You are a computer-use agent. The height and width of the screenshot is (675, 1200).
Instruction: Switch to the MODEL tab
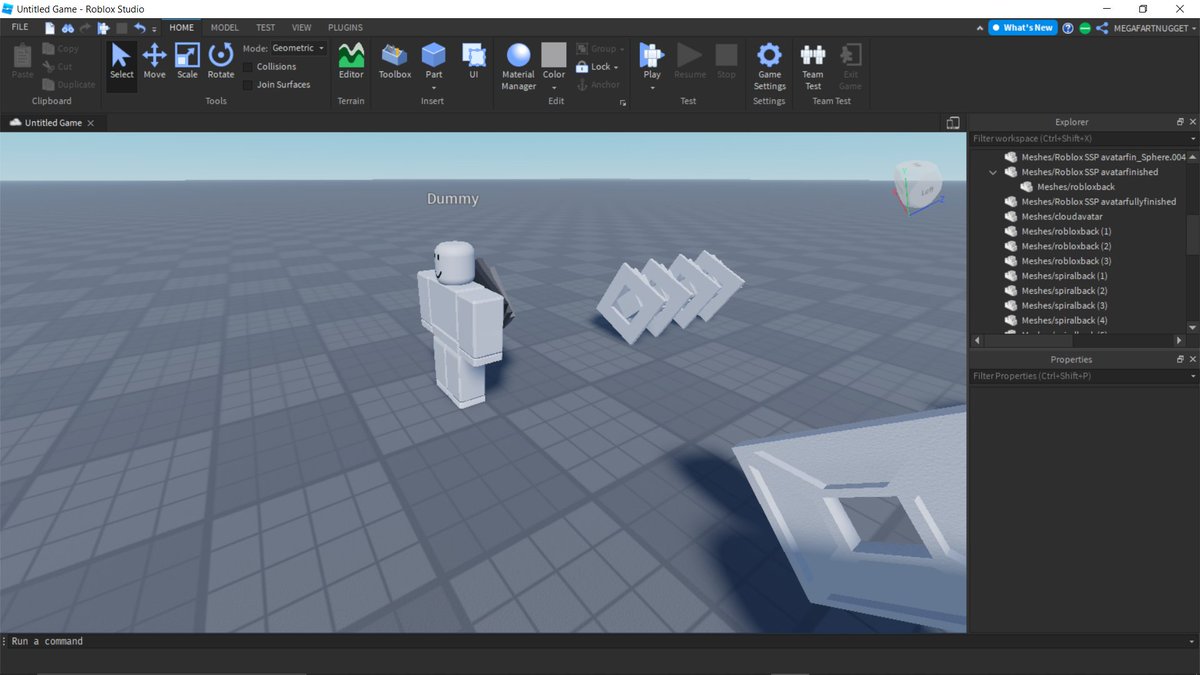click(225, 28)
